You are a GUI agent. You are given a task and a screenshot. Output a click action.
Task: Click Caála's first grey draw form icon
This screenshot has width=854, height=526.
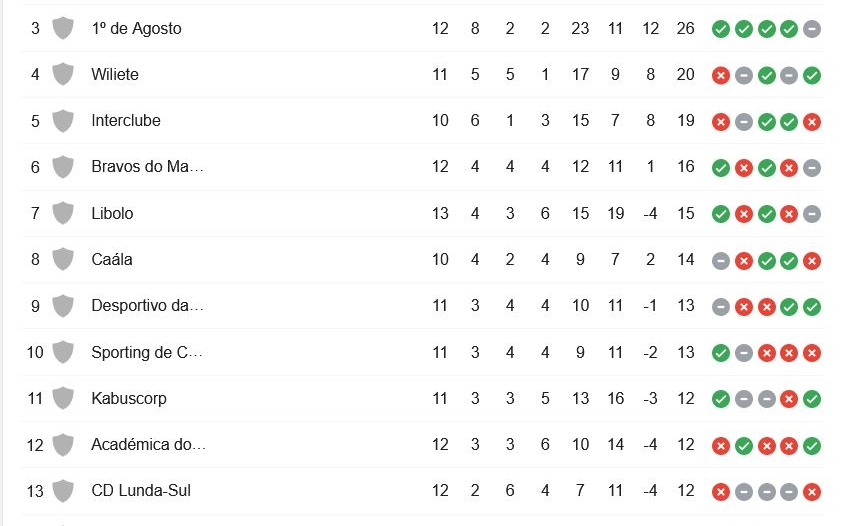(720, 260)
